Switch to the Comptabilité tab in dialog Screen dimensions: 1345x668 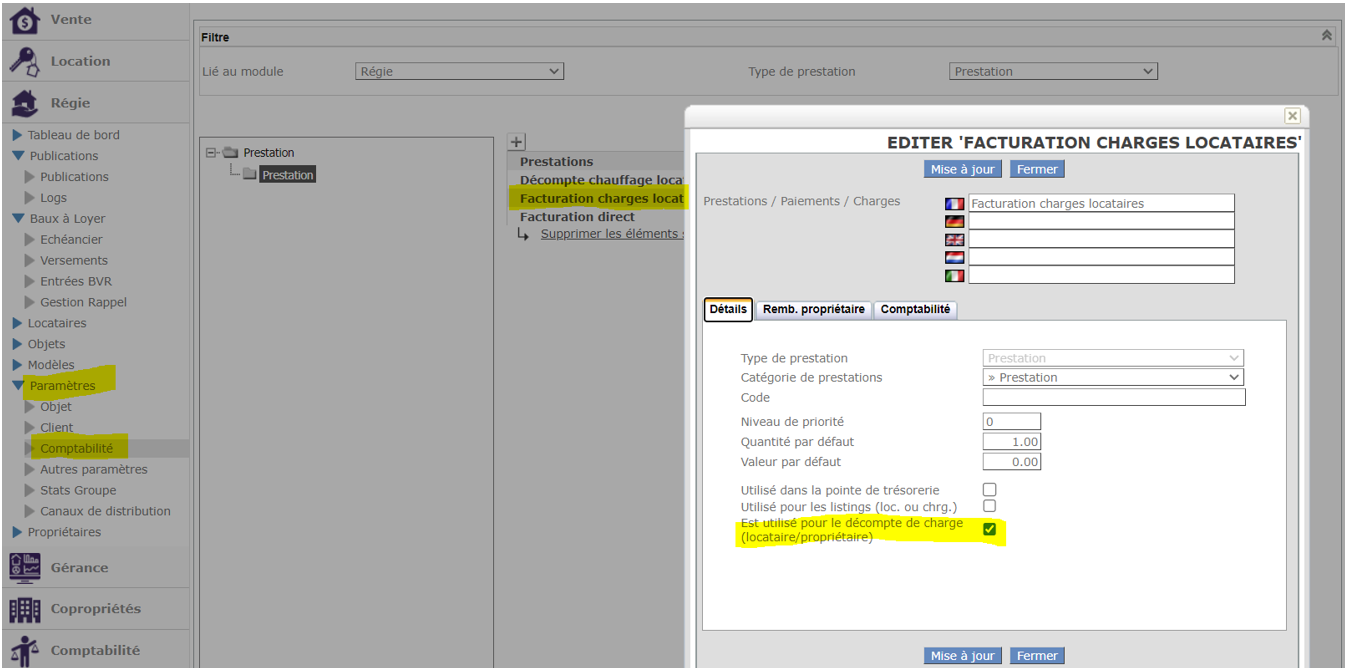[x=915, y=310]
